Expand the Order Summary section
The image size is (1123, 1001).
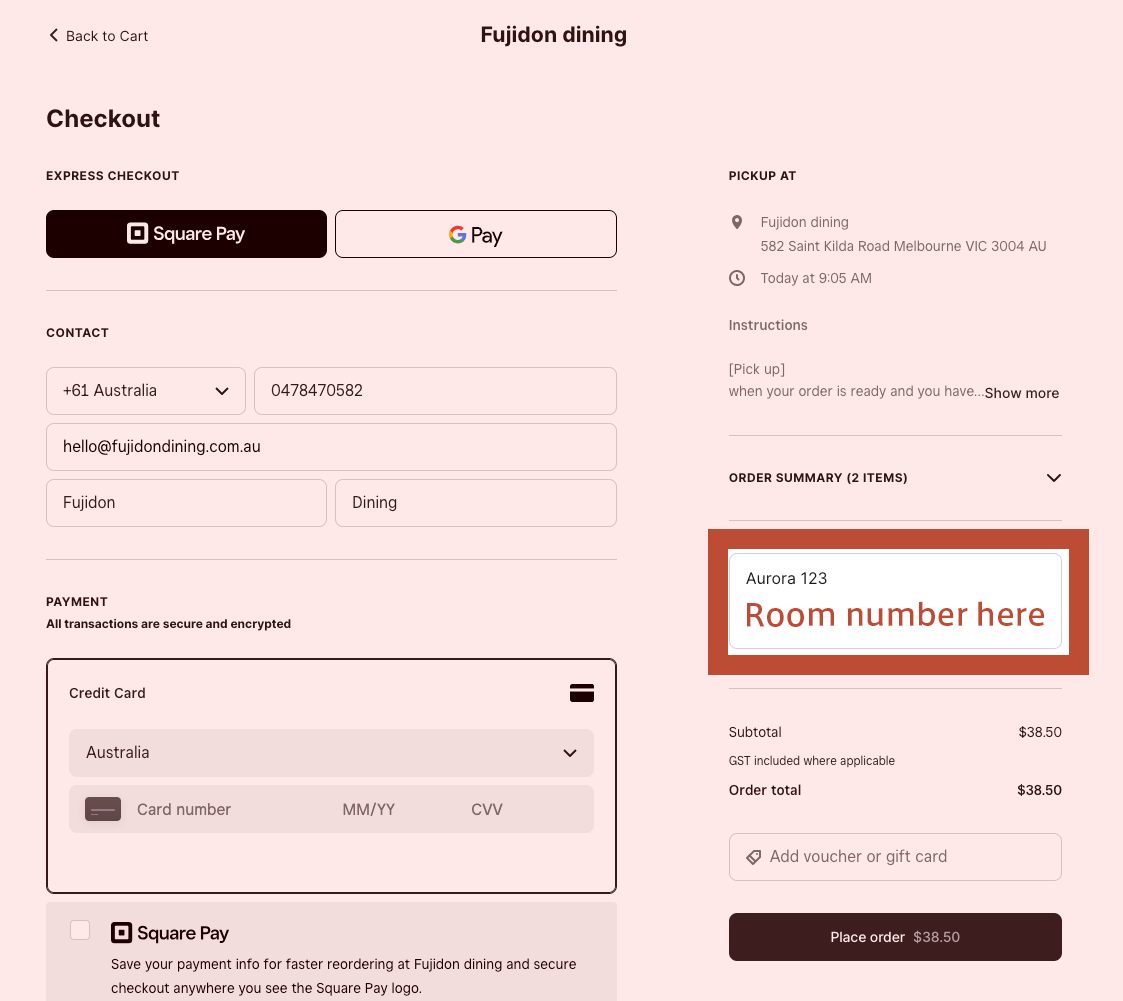(1053, 478)
